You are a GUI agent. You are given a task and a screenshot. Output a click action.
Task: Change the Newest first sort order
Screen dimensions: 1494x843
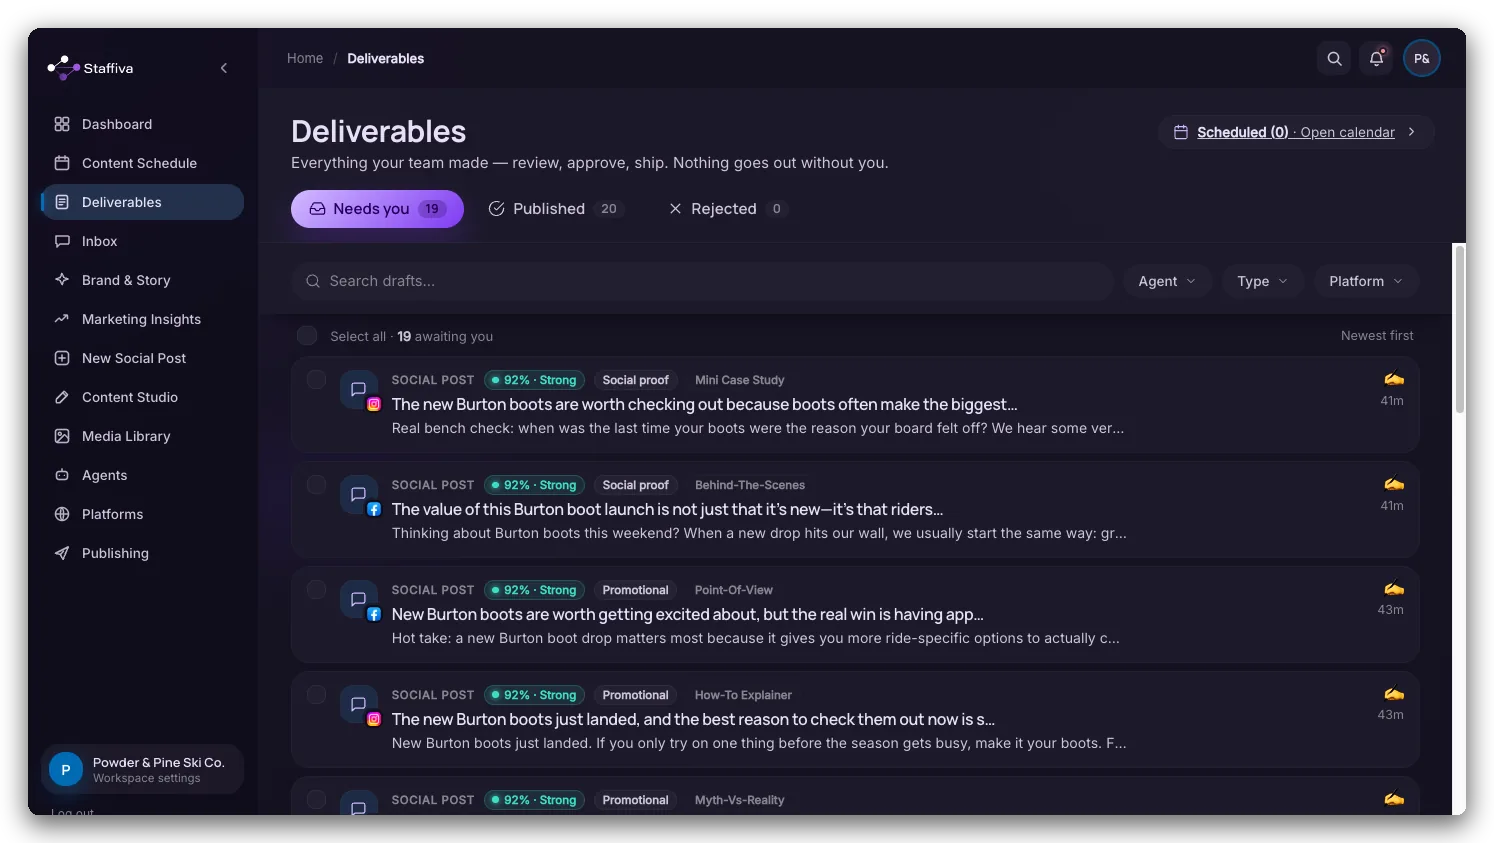pyautogui.click(x=1377, y=336)
